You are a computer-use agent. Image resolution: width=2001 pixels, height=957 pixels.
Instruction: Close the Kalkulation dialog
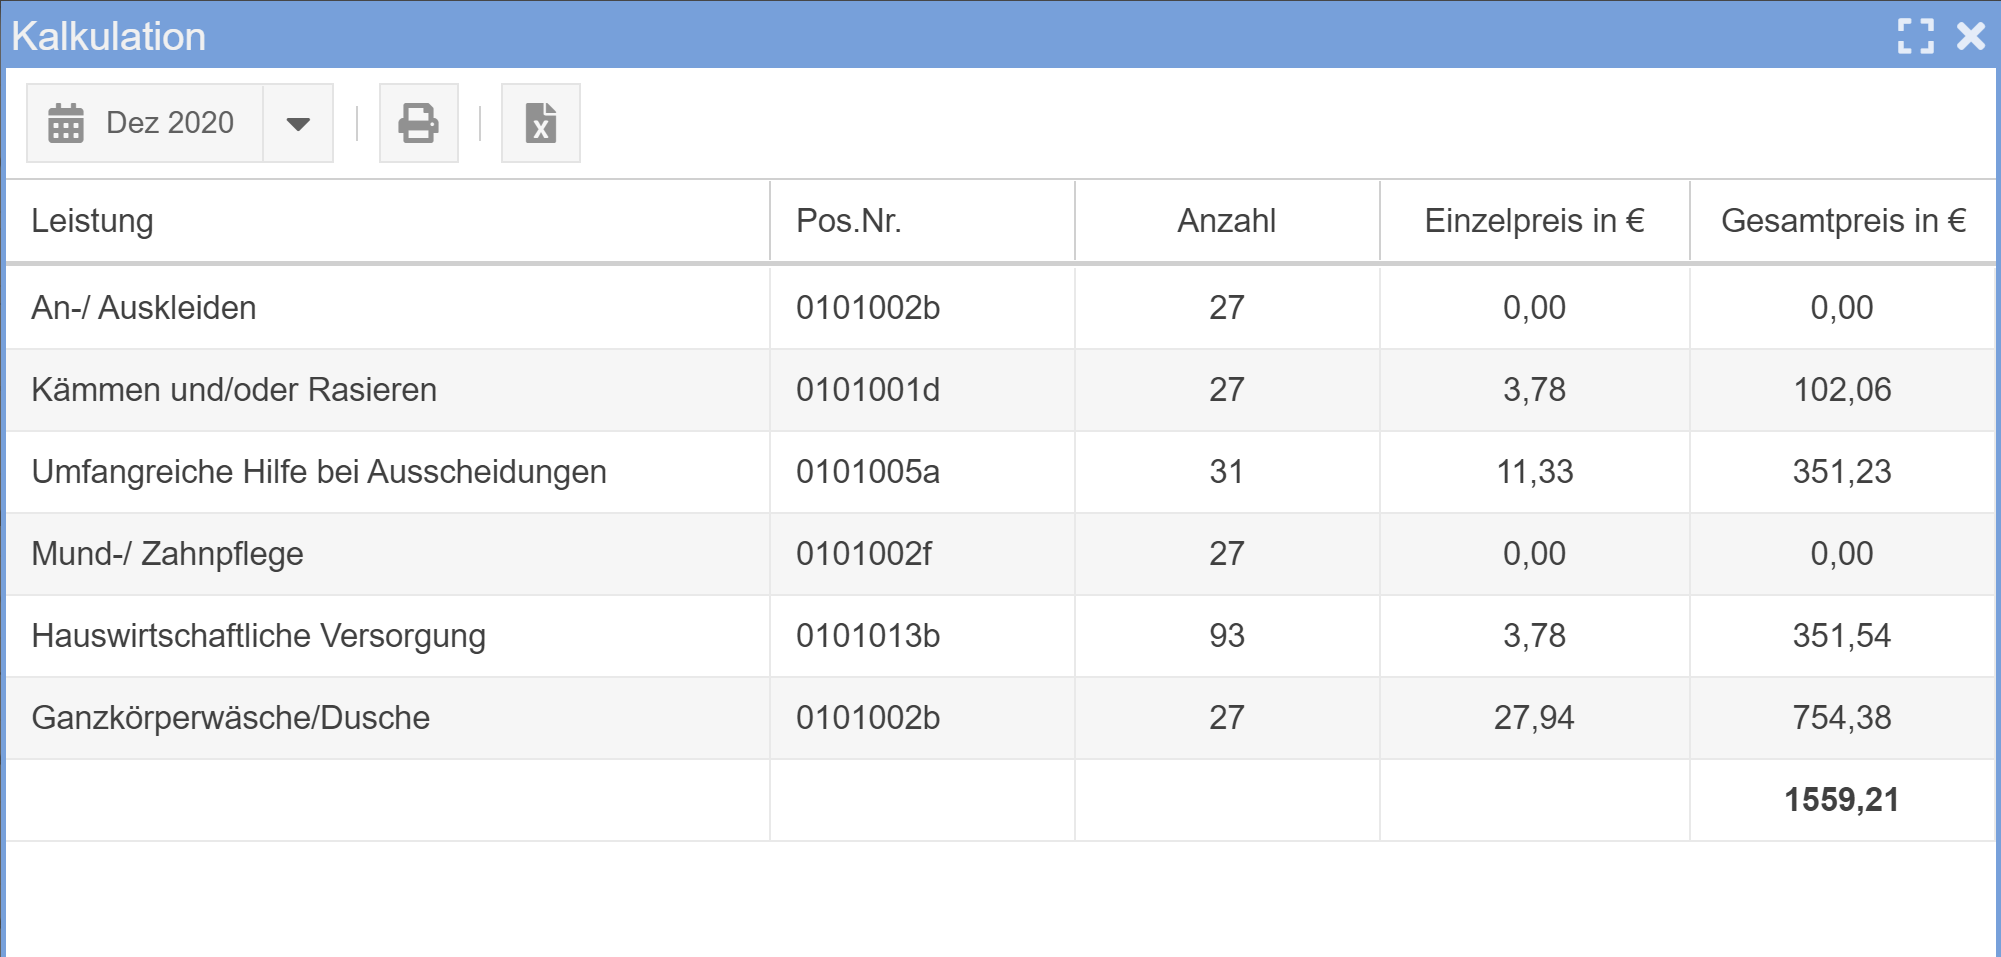[1971, 36]
